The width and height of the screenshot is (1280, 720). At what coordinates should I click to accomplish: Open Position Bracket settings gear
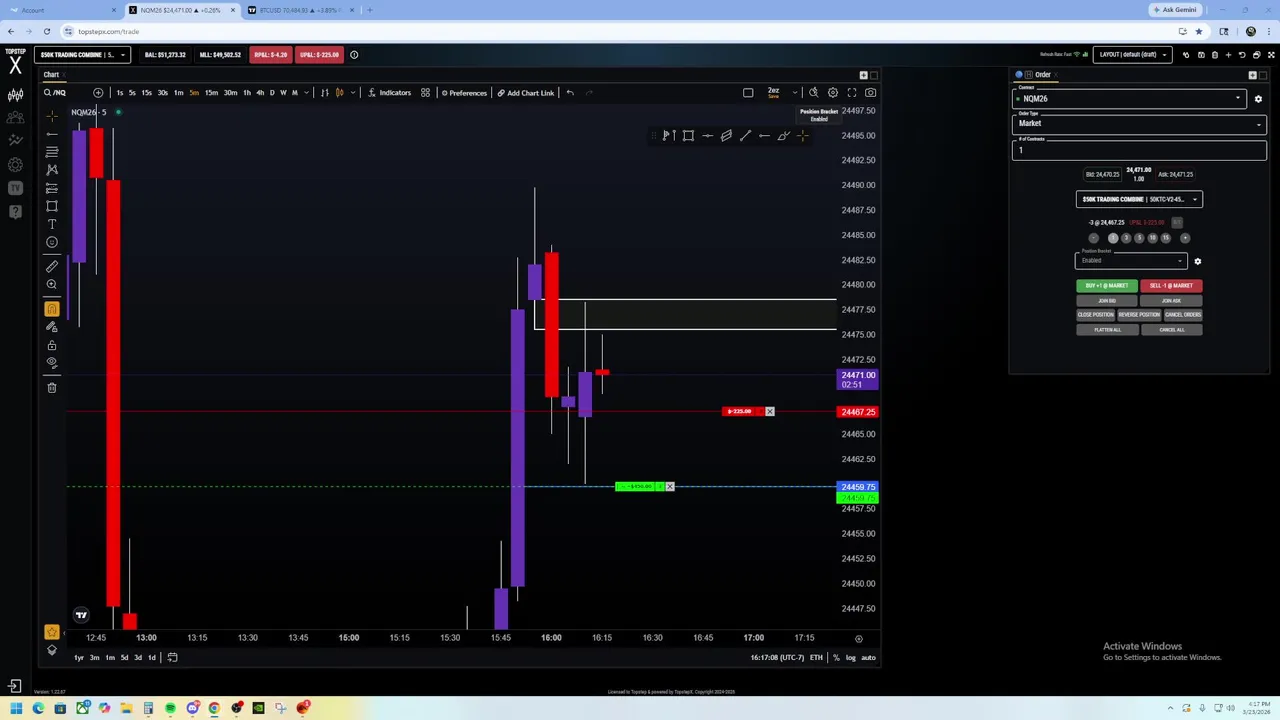[x=1197, y=261]
